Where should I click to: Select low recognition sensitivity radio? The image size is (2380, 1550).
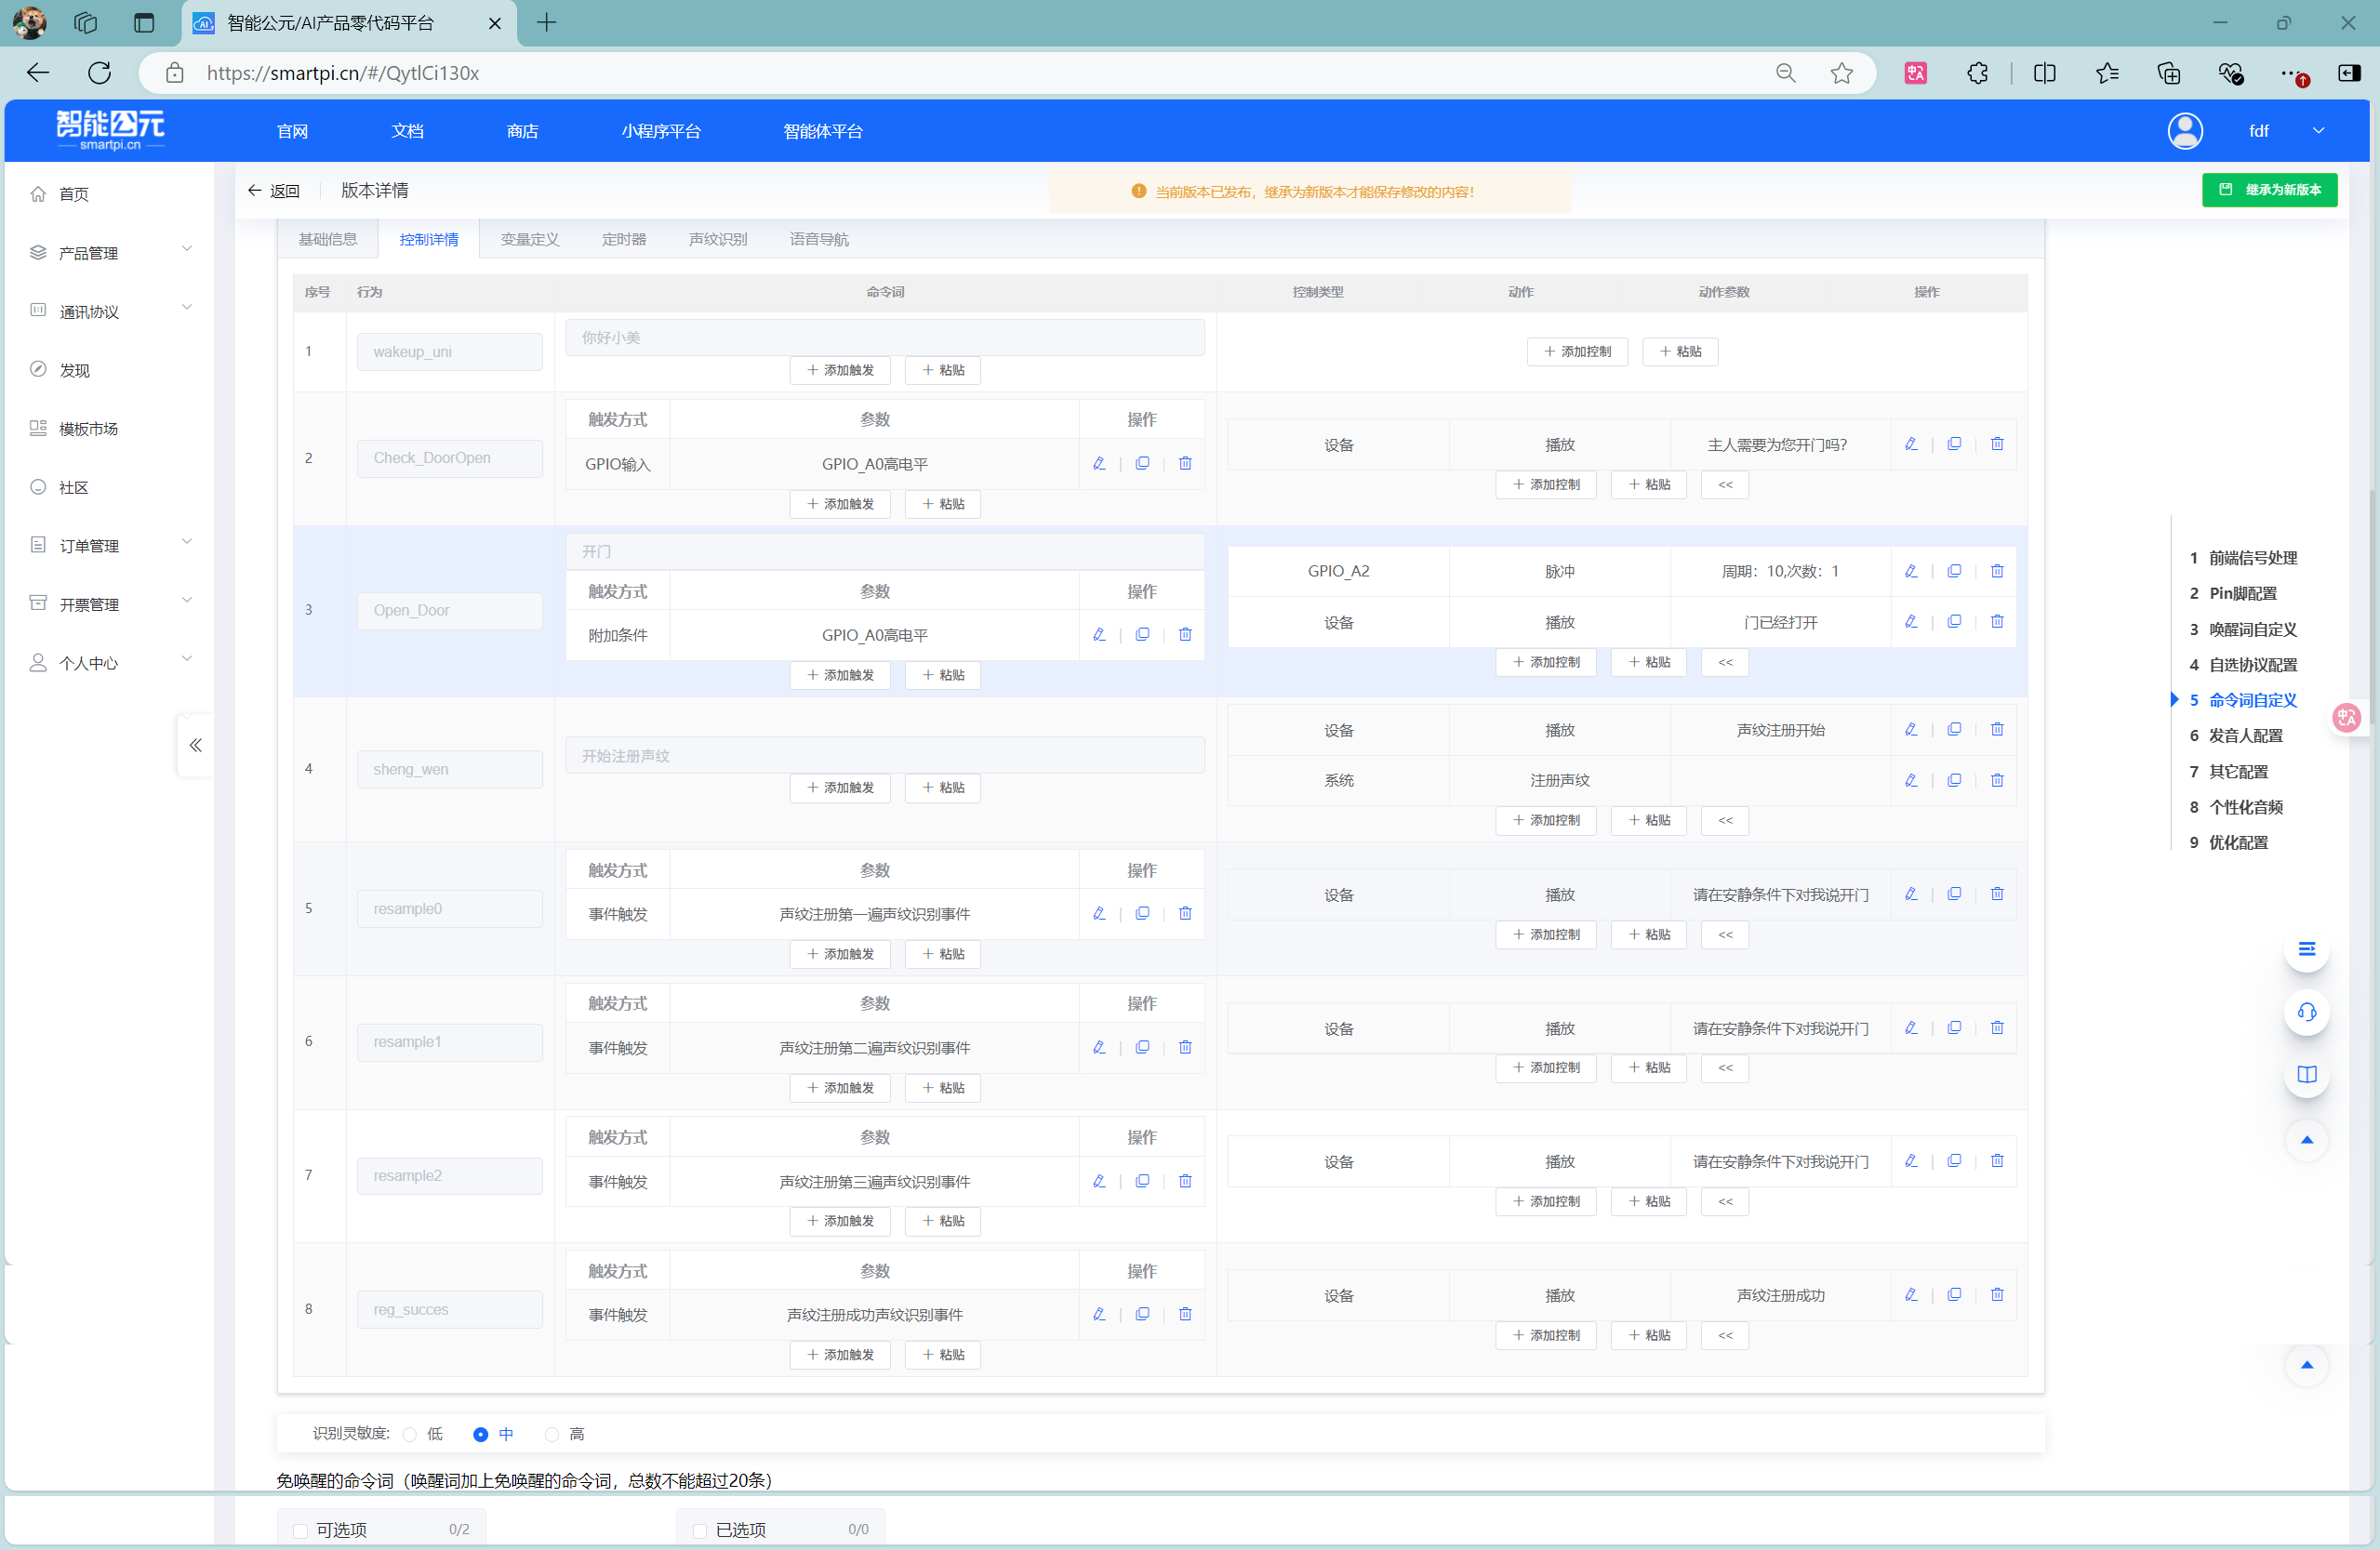(410, 1434)
